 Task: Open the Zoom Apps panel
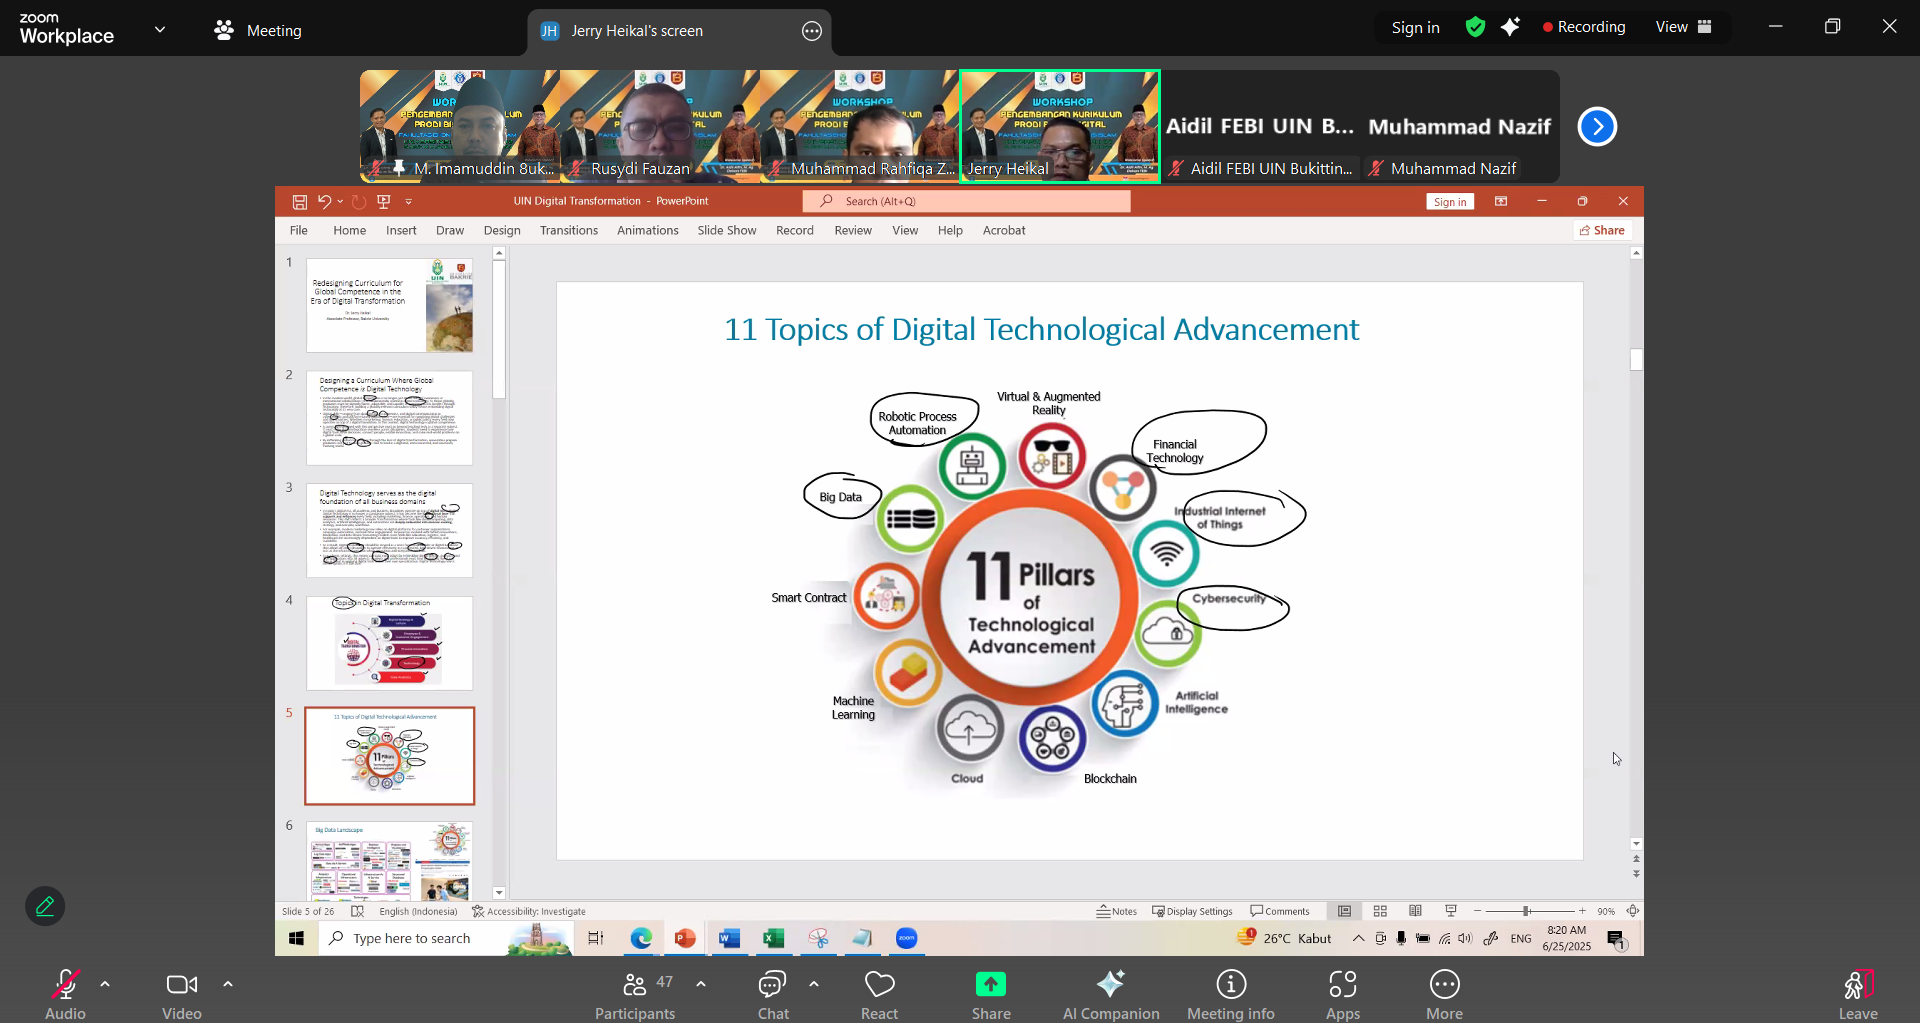[x=1342, y=994]
